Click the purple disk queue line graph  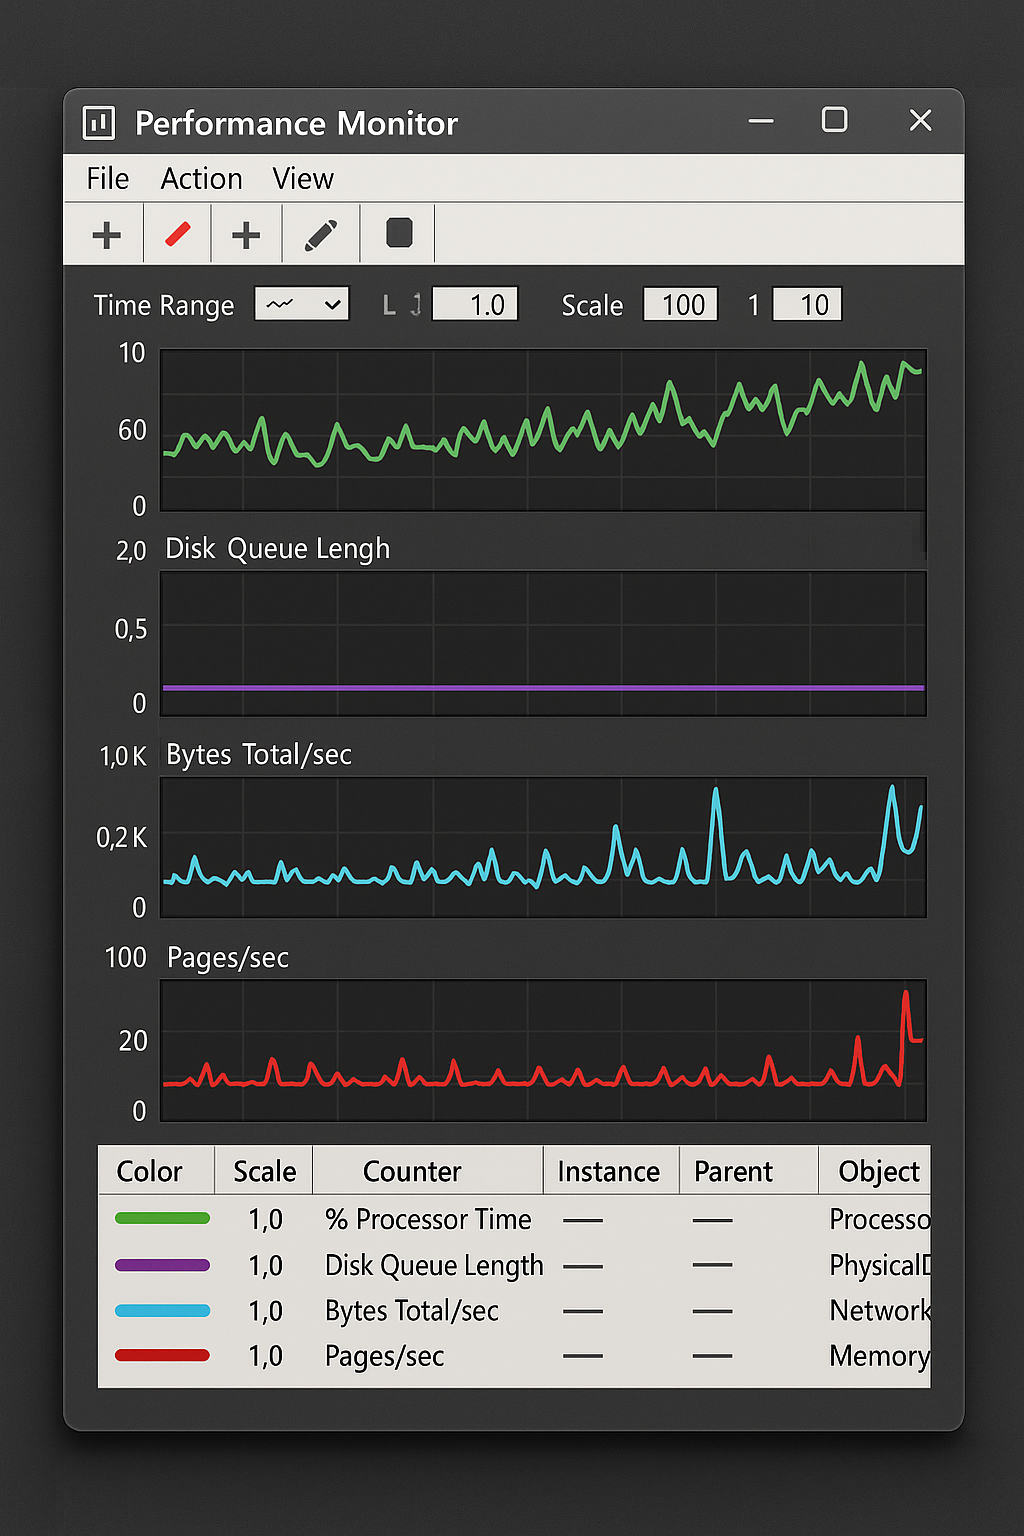(x=543, y=643)
